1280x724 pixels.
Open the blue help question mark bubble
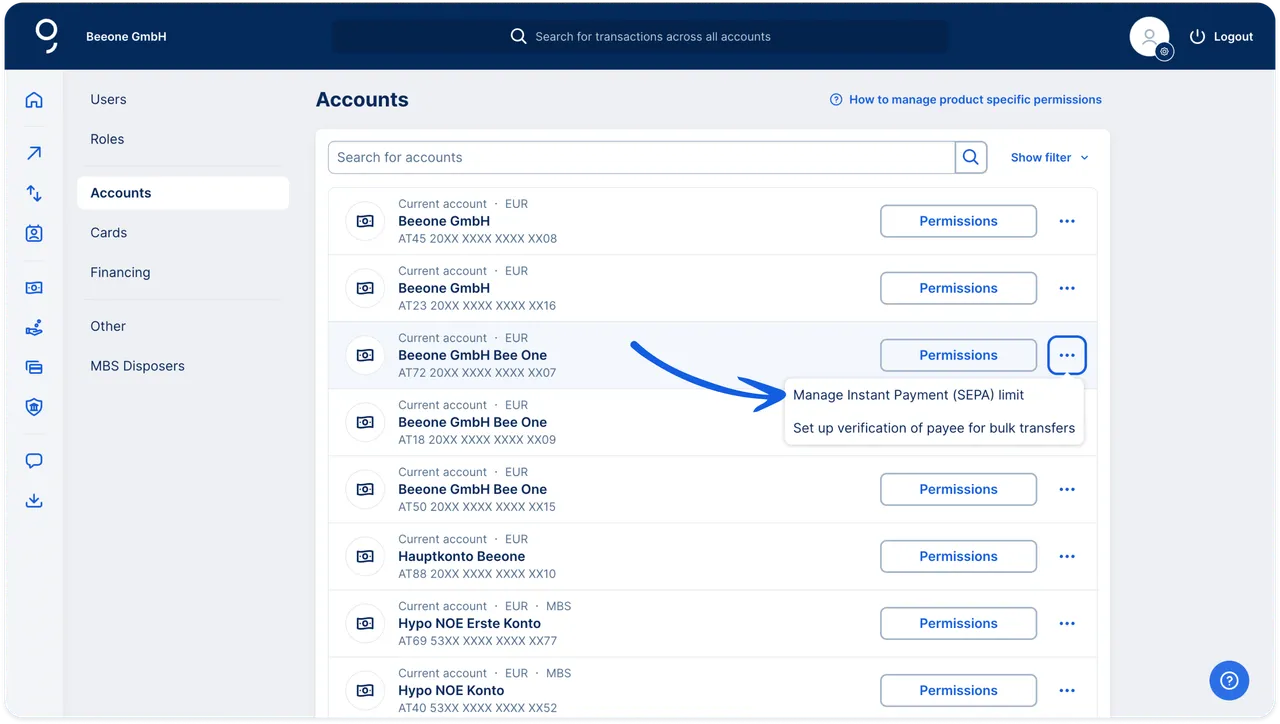tap(1229, 681)
